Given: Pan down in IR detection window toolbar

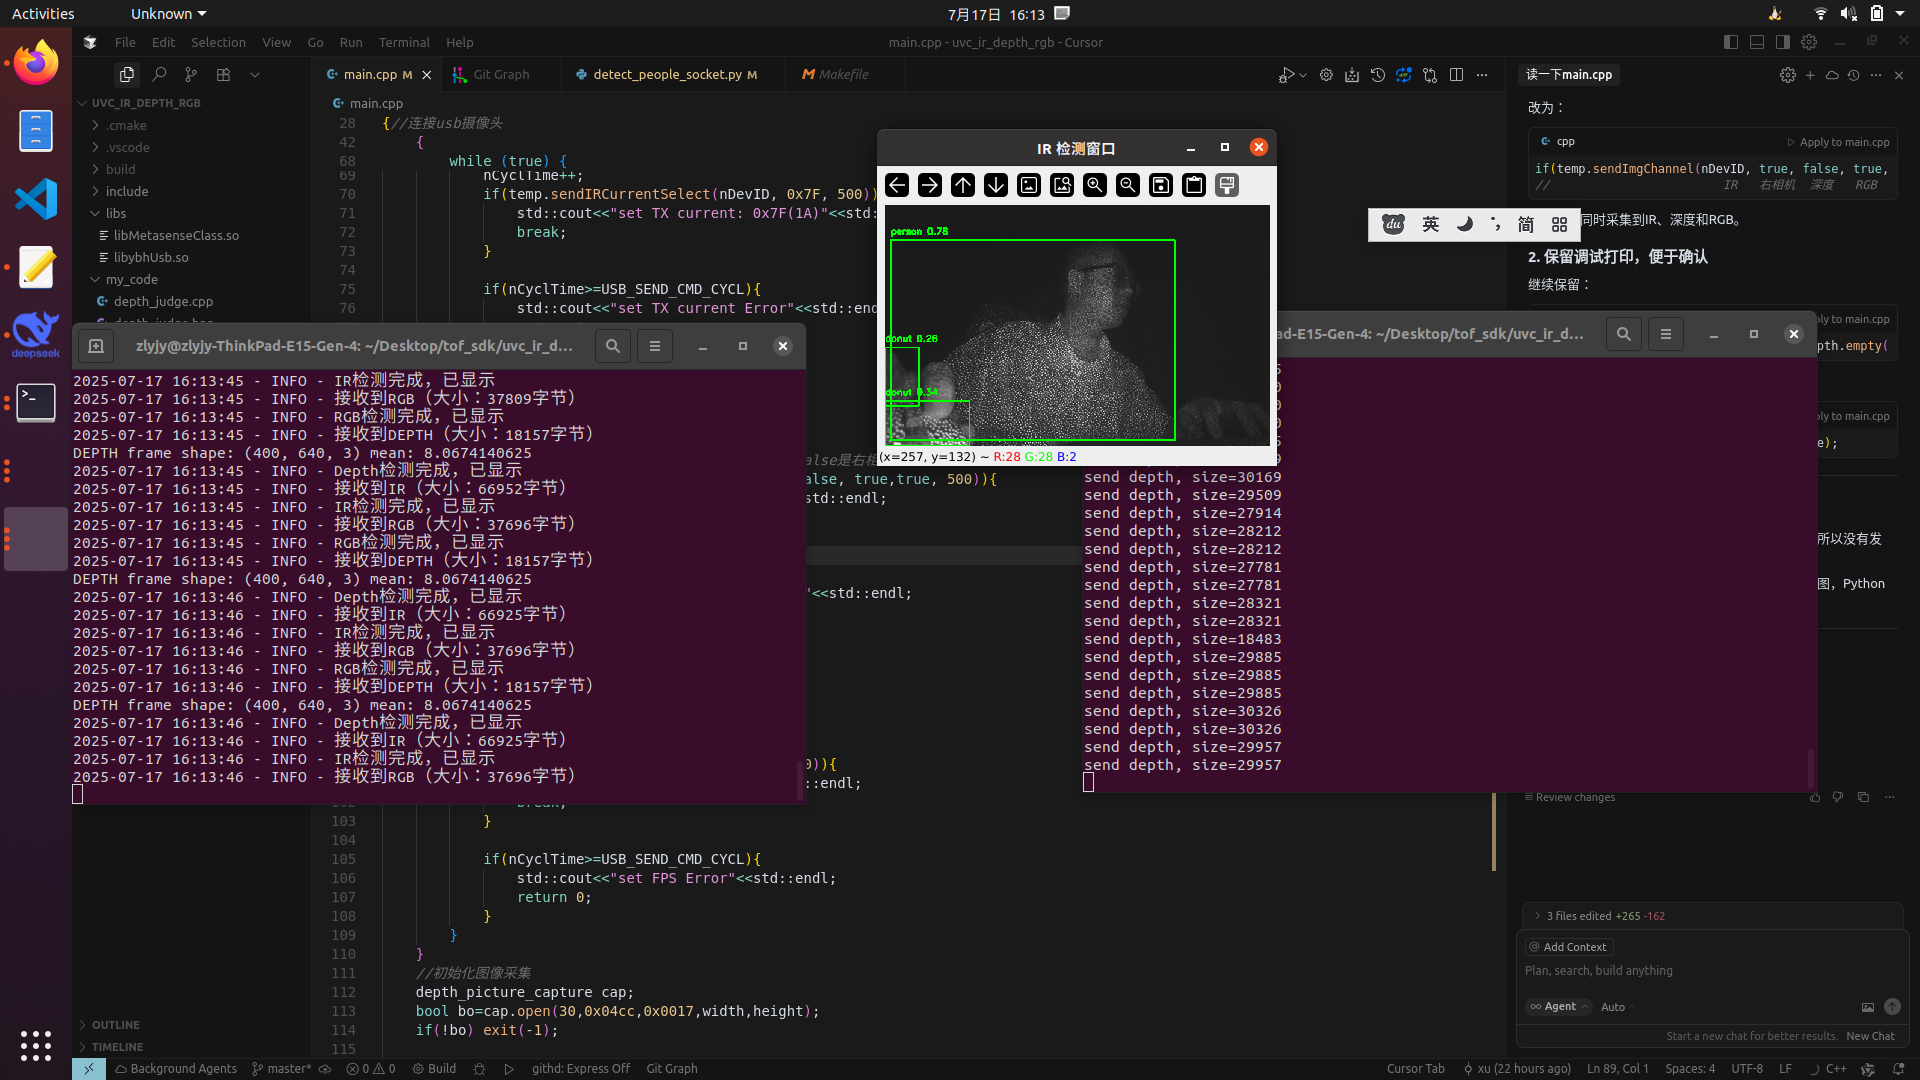Looking at the screenshot, I should click(x=996, y=185).
